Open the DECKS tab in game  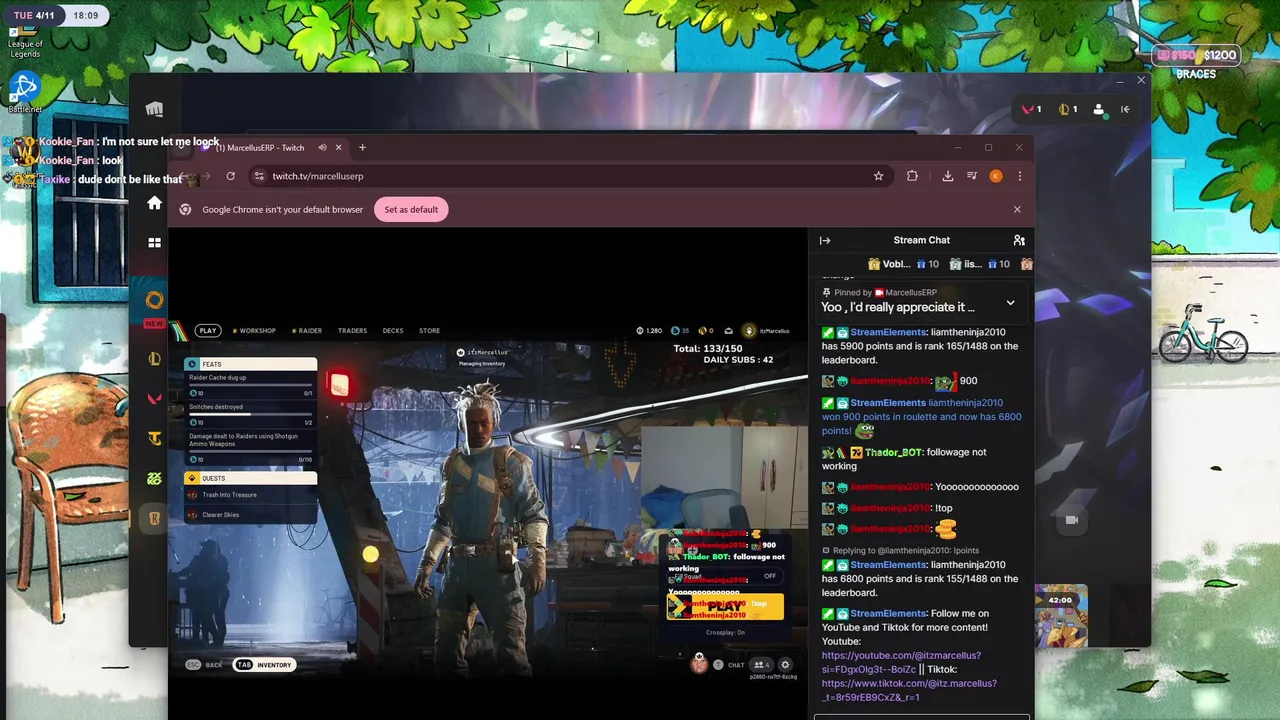(x=392, y=330)
